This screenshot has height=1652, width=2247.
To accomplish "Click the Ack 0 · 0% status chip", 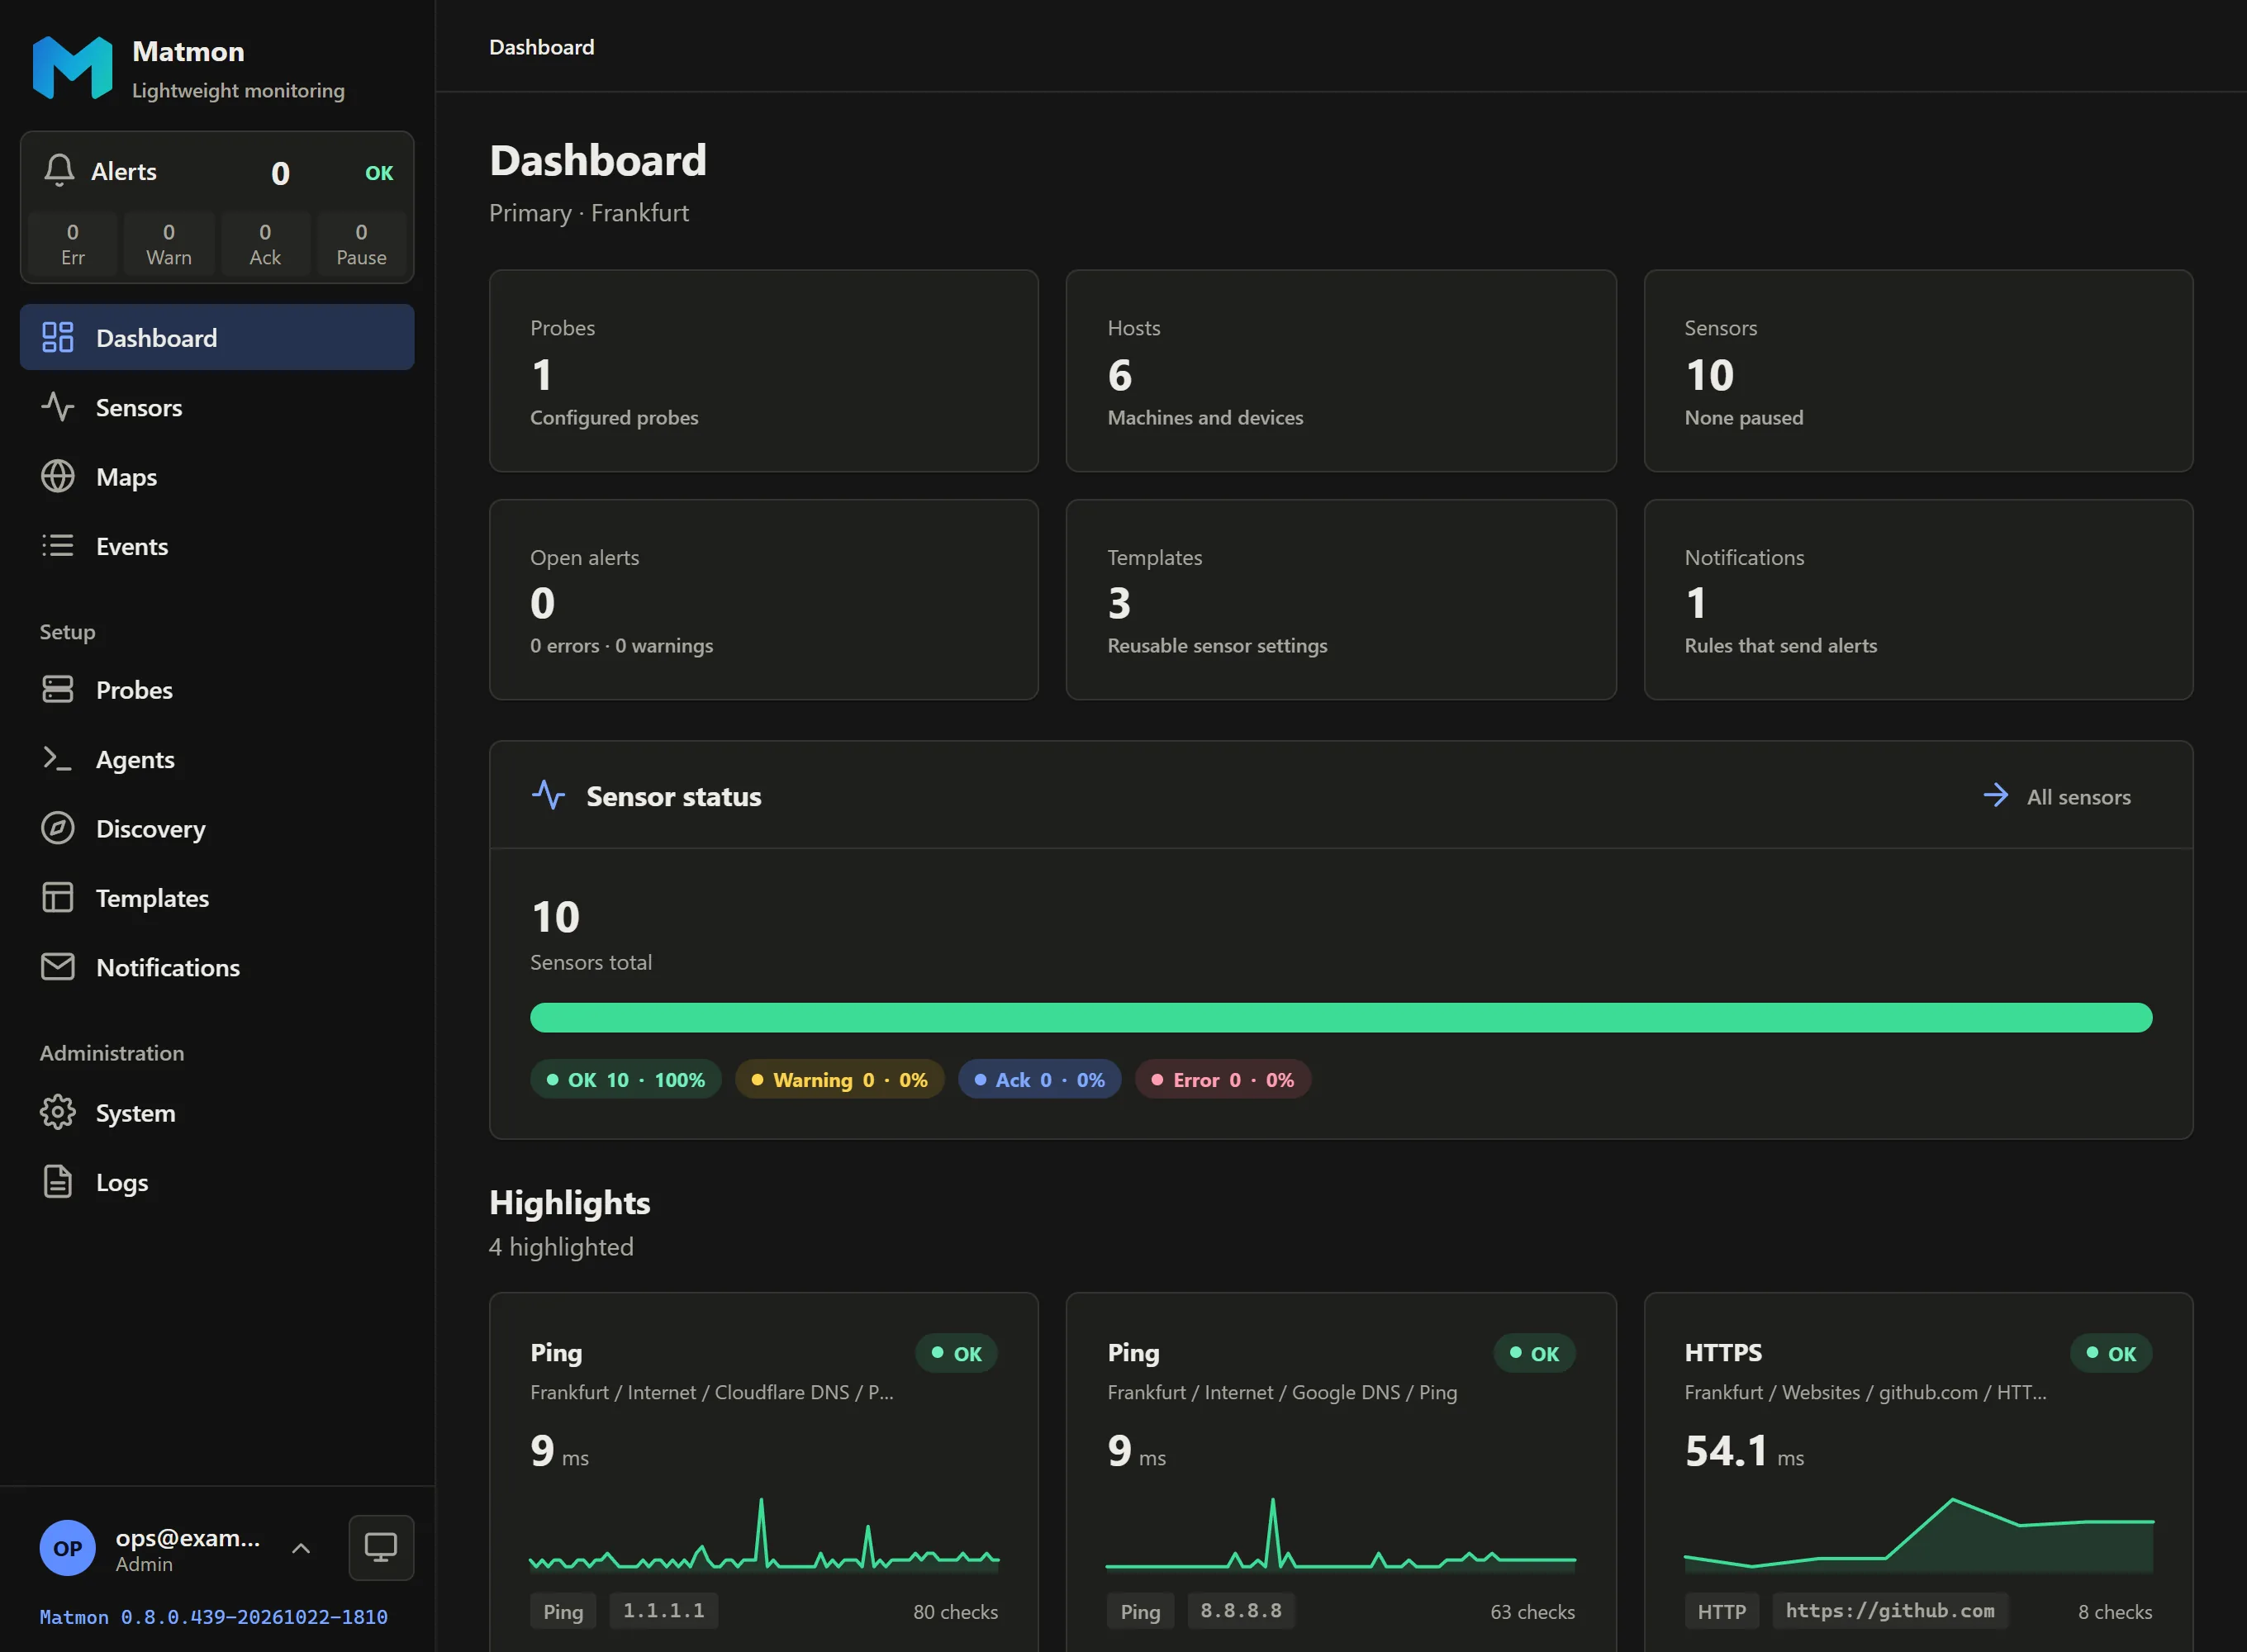I will click(x=1040, y=1080).
